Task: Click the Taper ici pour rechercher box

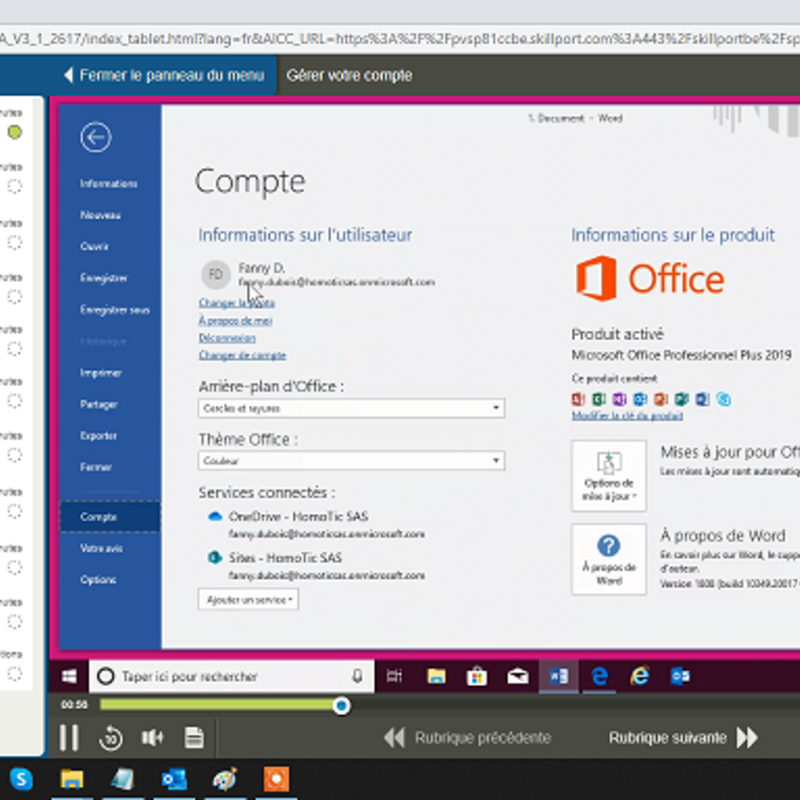Action: pos(231,677)
